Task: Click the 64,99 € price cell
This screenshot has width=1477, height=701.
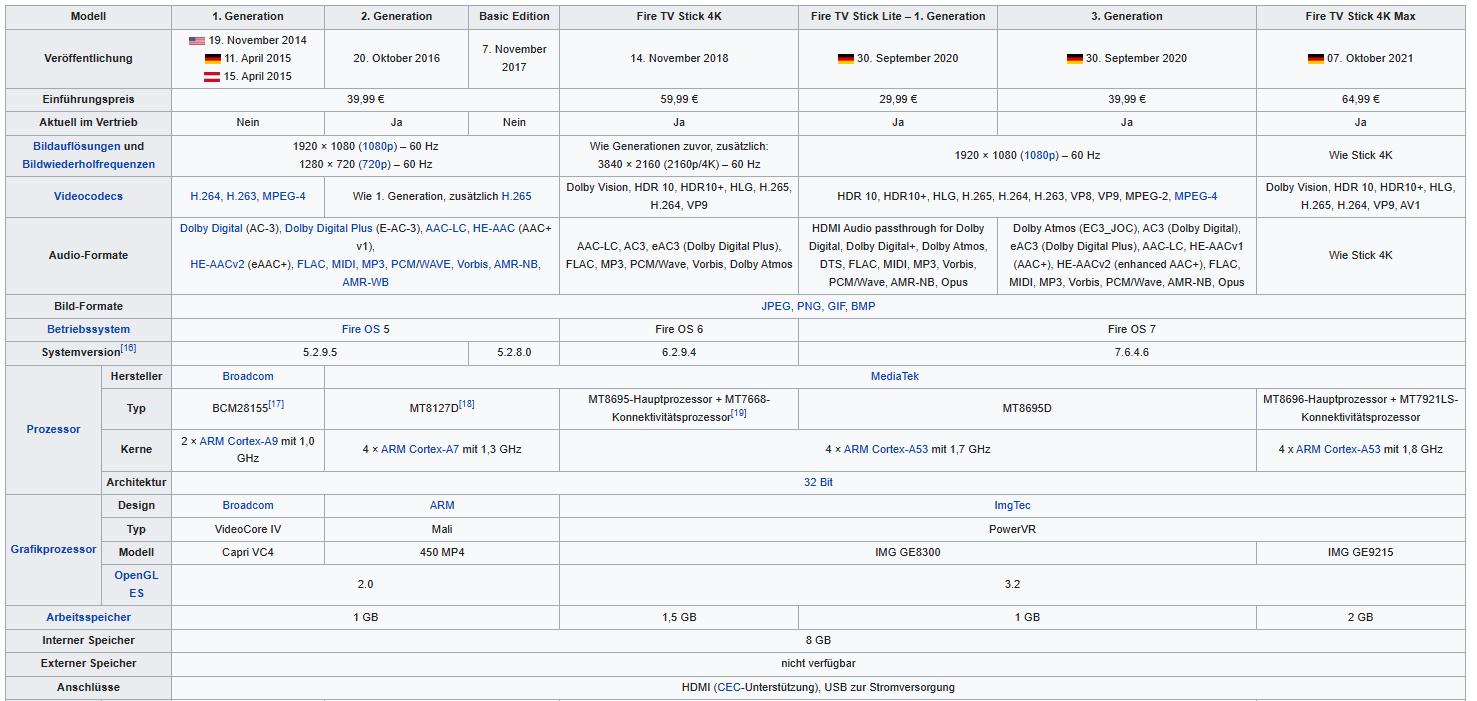Action: [1360, 99]
